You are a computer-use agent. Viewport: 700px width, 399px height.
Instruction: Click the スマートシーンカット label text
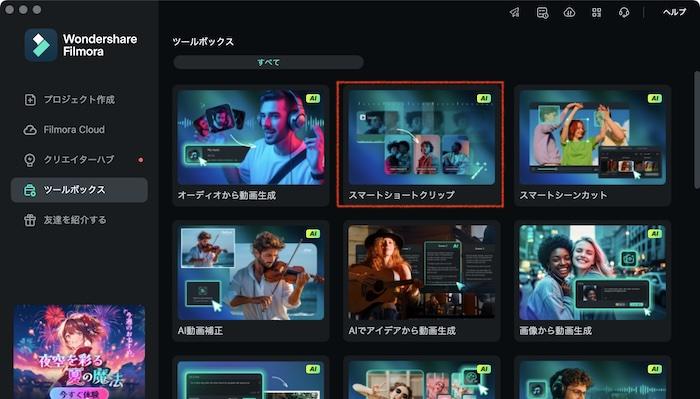(x=563, y=195)
